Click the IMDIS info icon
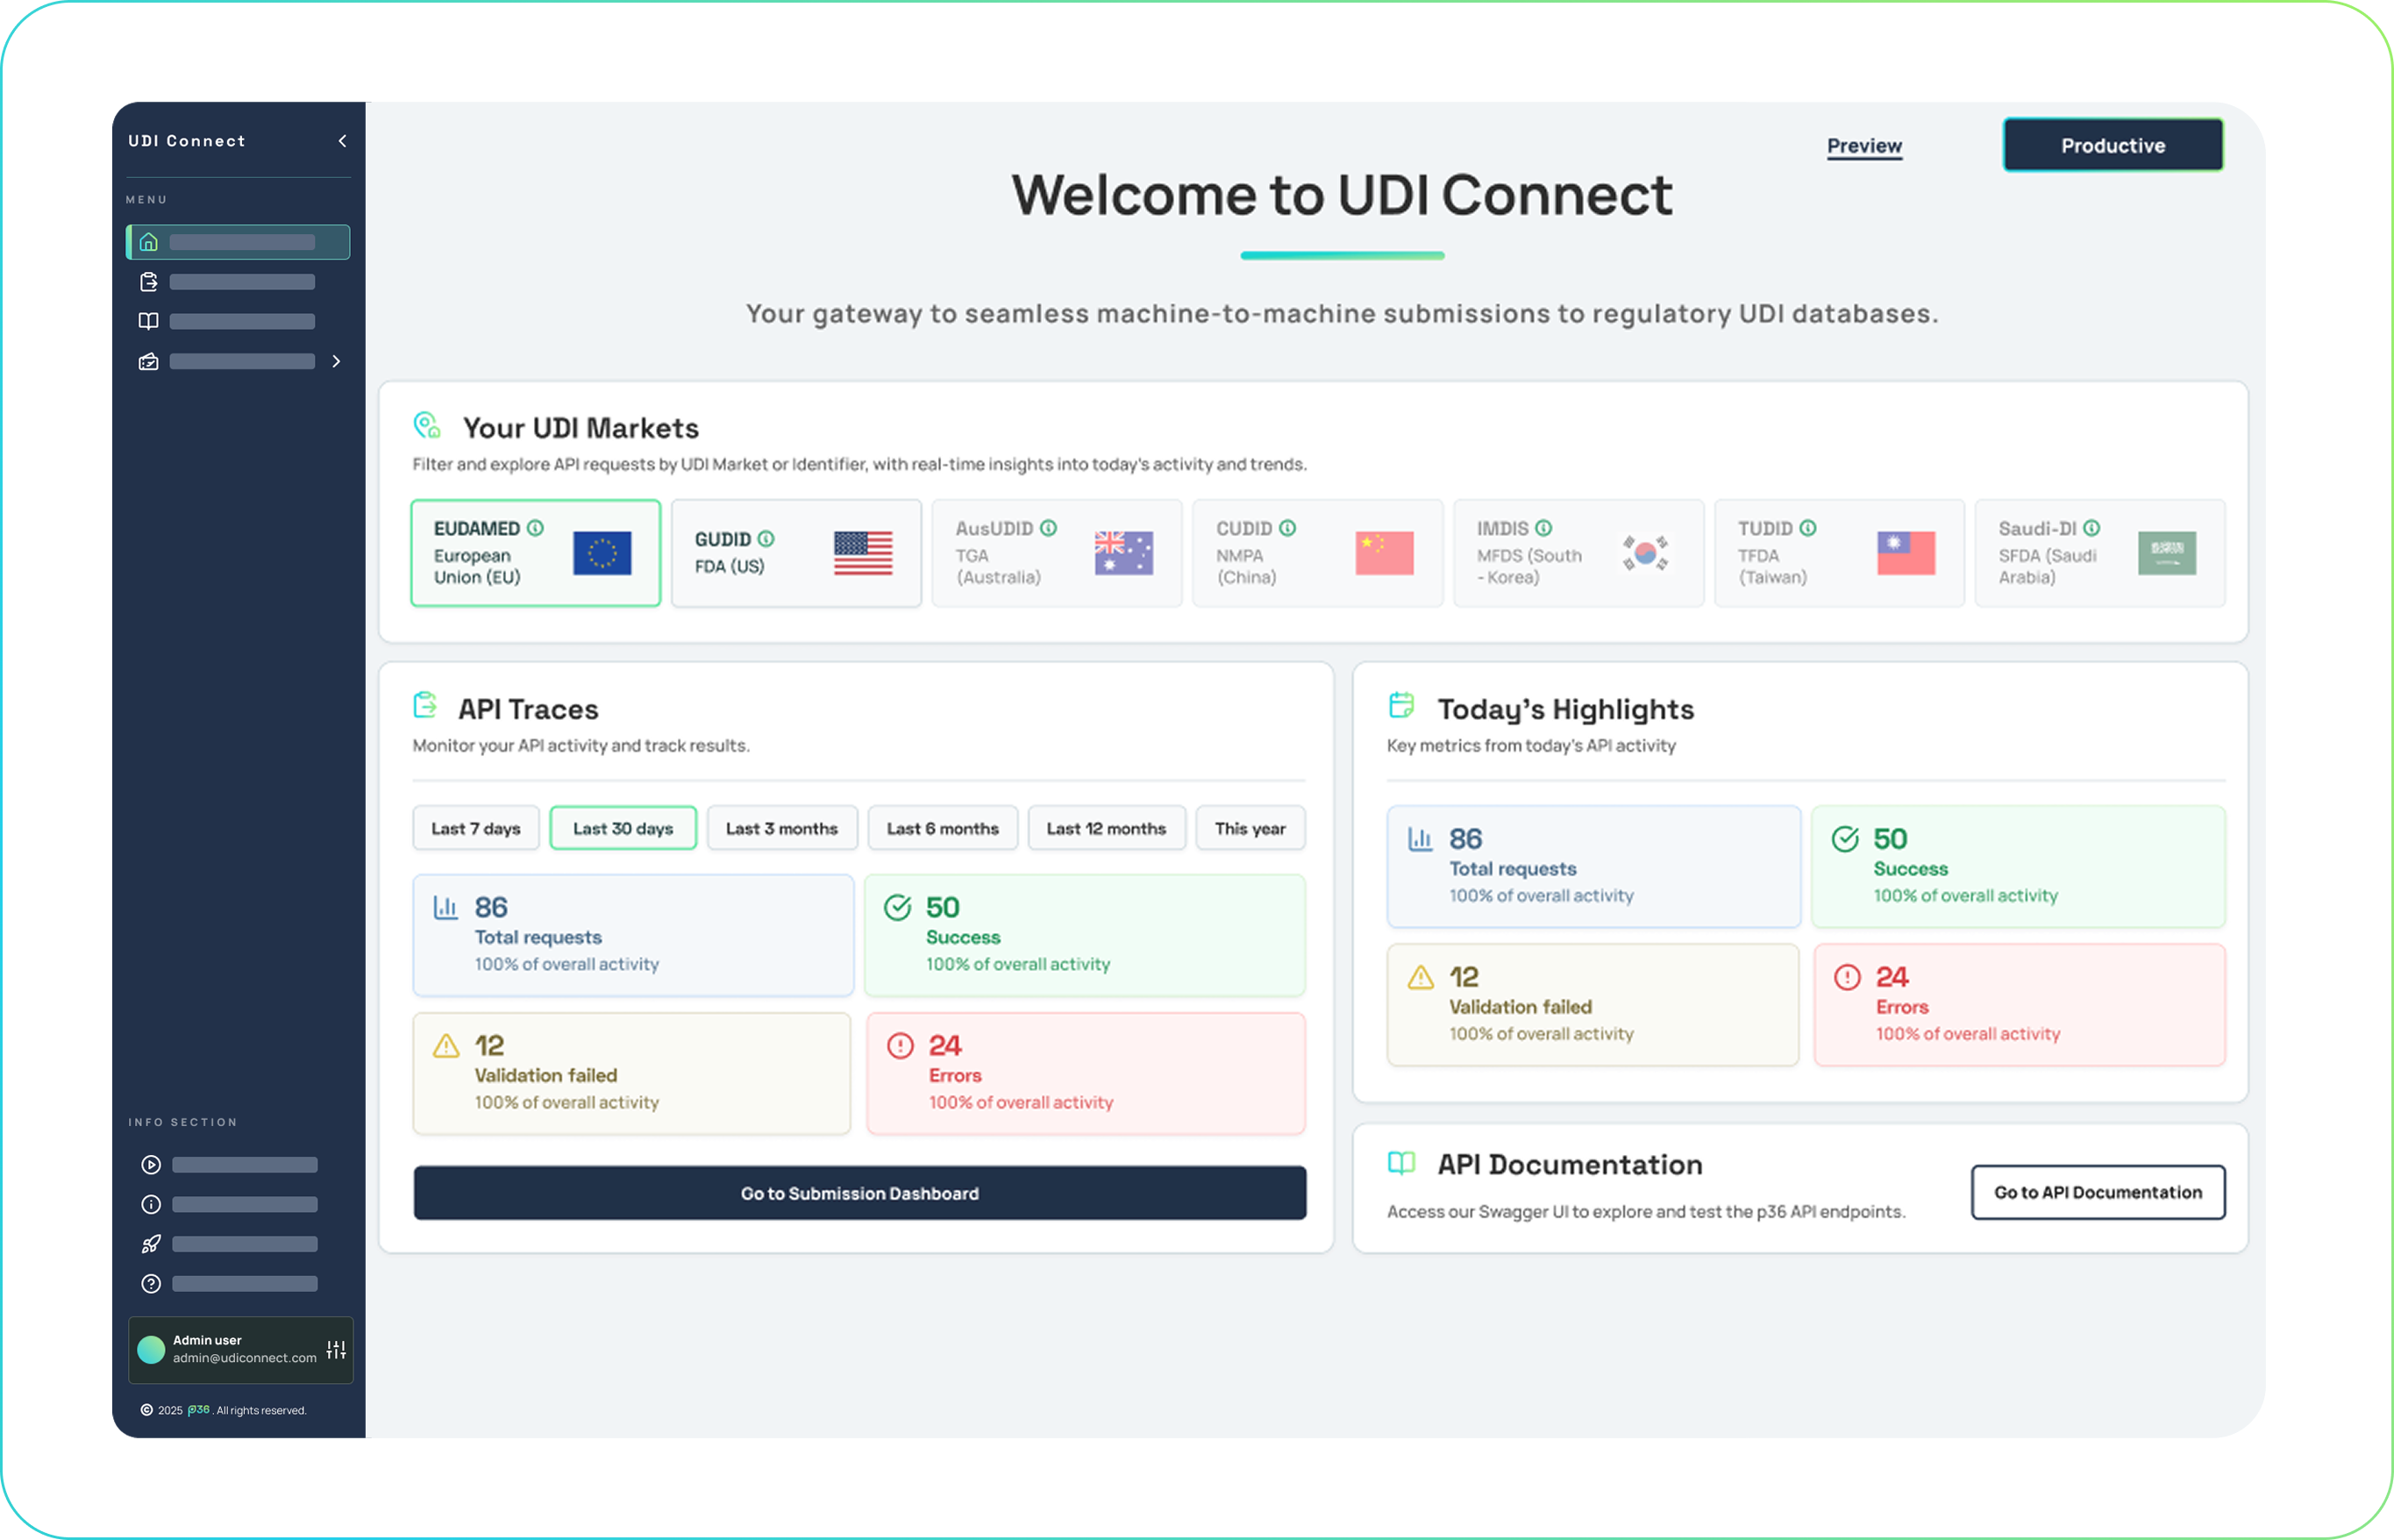The width and height of the screenshot is (2394, 1540). click(1544, 528)
